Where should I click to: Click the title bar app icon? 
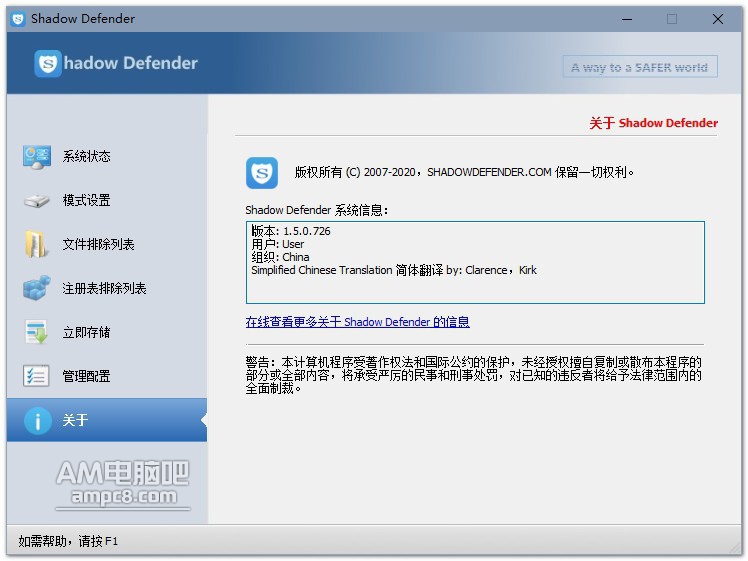click(x=18, y=19)
